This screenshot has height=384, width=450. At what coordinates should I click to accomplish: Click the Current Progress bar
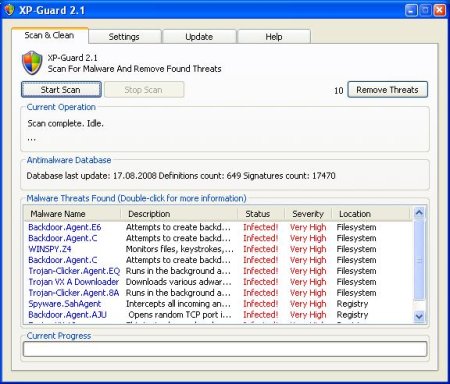[x=225, y=349]
